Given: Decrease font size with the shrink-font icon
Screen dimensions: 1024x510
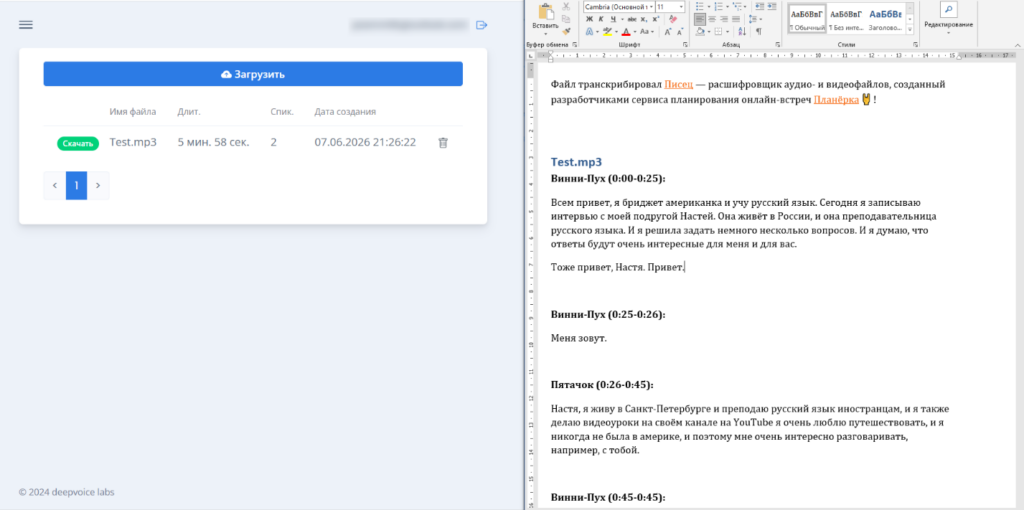Looking at the screenshot, I should [679, 31].
